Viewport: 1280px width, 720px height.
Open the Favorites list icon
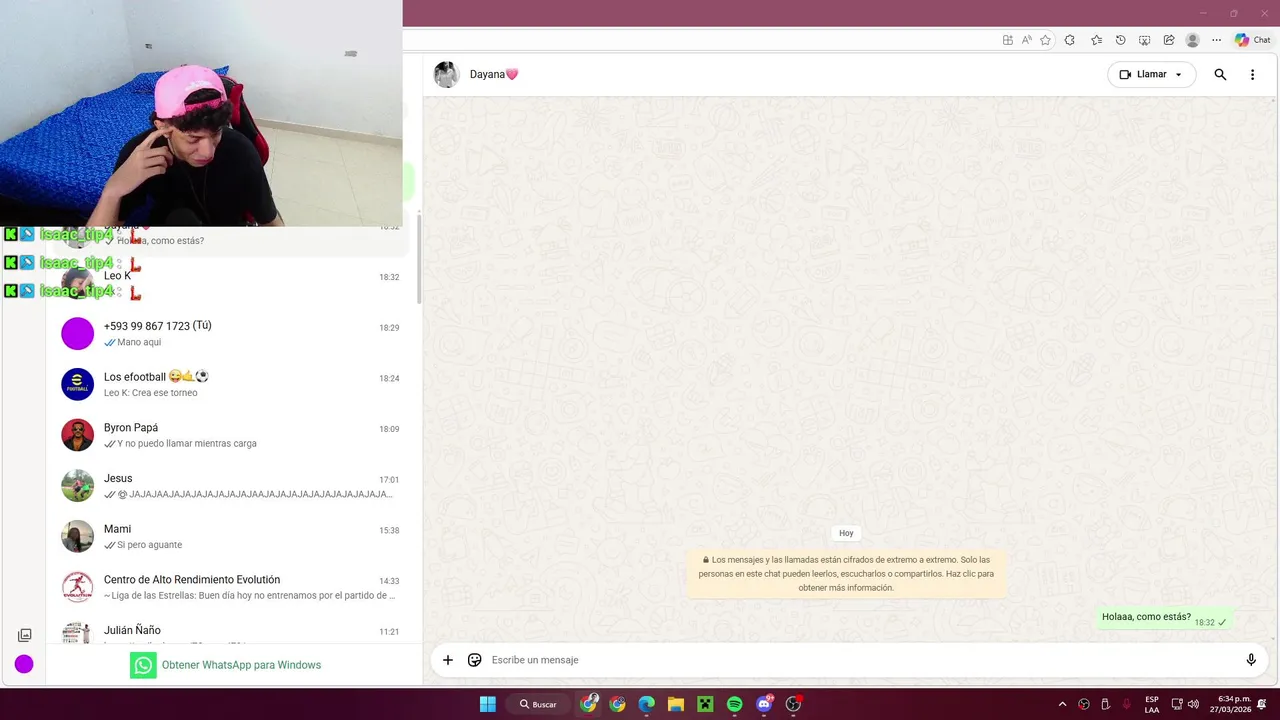(1096, 40)
